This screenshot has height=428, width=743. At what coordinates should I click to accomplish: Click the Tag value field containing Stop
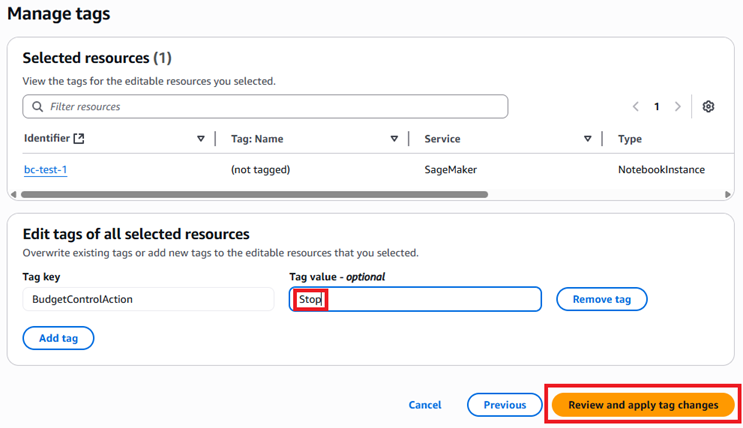[x=415, y=299]
